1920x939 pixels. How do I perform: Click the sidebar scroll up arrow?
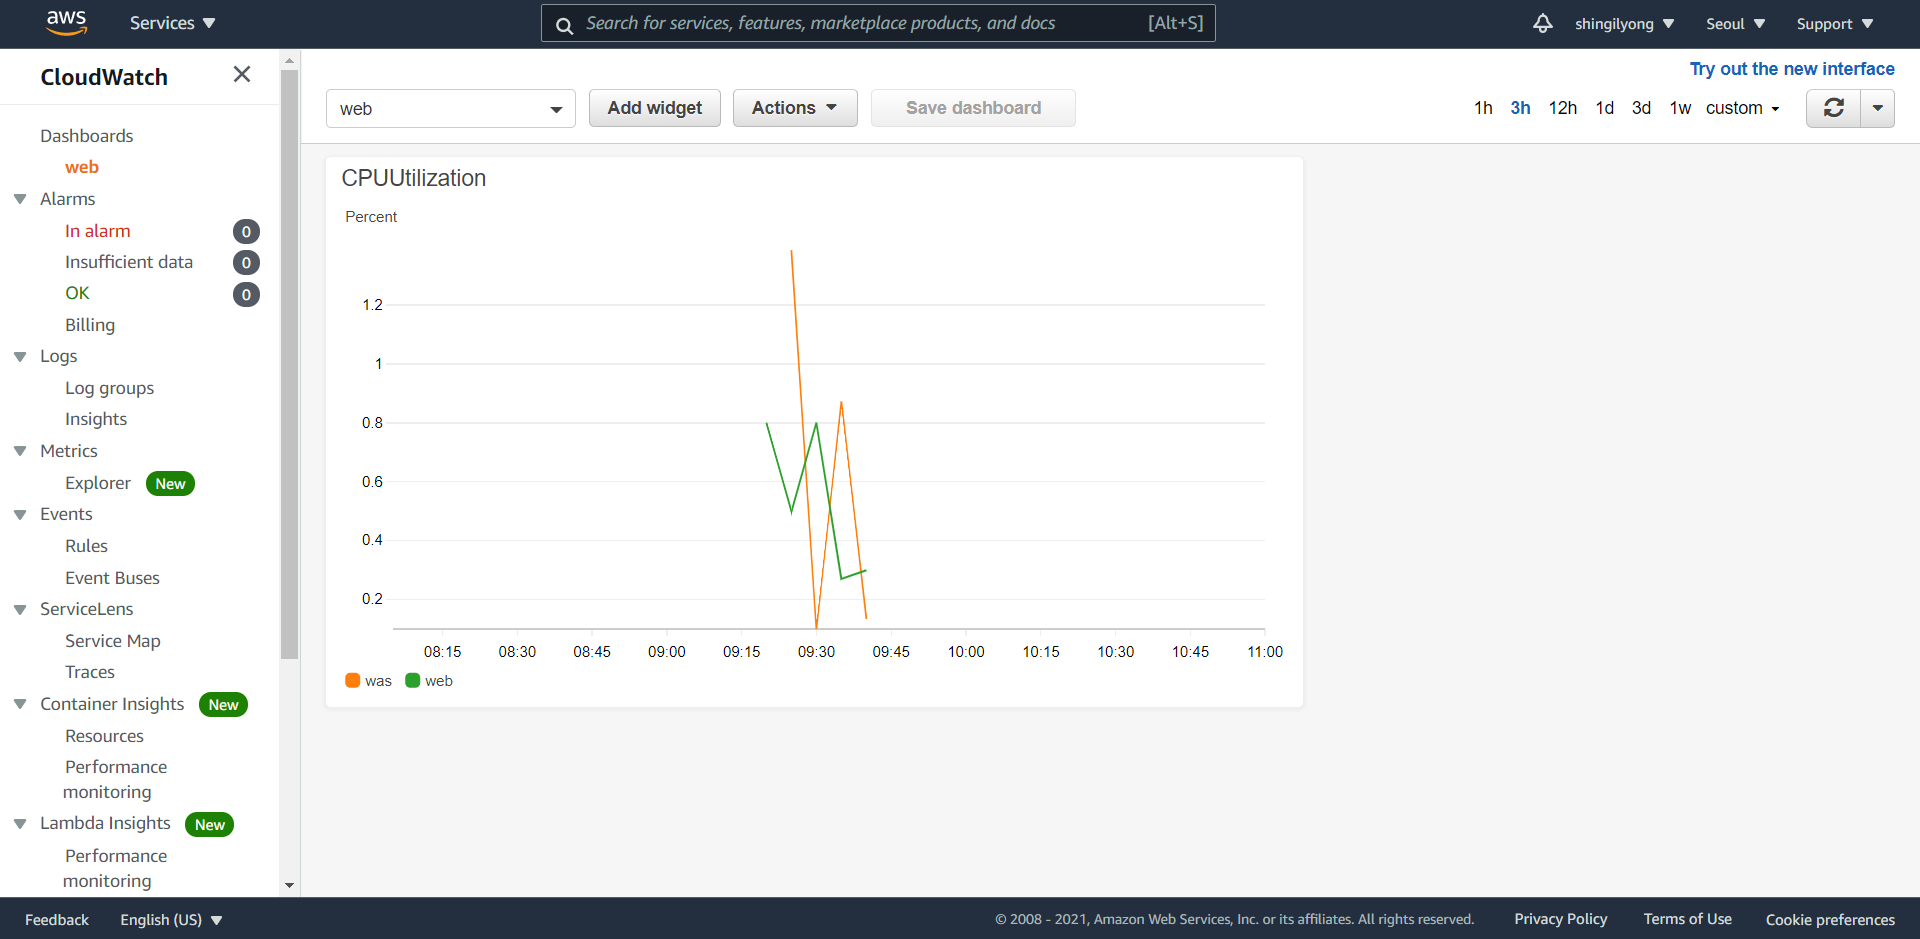[290, 61]
